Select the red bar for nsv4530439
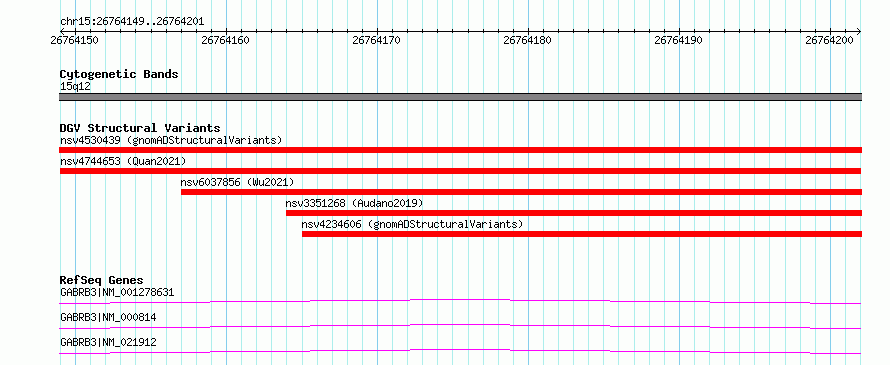Screen dimensions: 890x365 (x=460, y=150)
